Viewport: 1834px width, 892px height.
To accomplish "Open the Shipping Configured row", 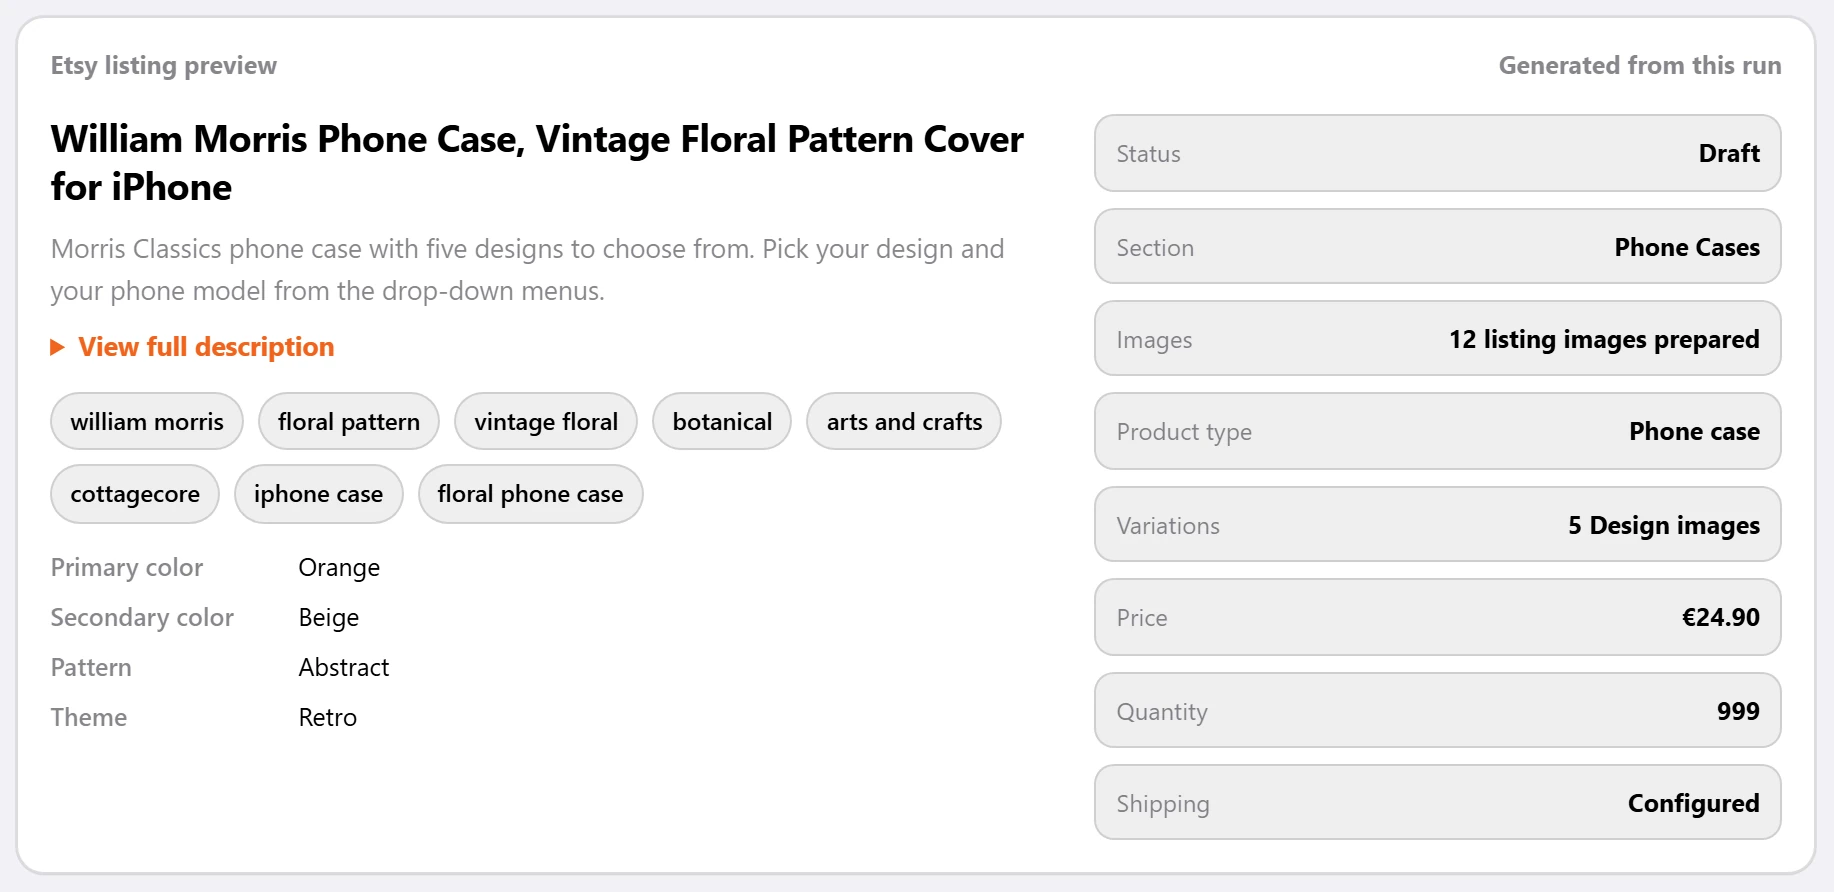I will 1438,803.
